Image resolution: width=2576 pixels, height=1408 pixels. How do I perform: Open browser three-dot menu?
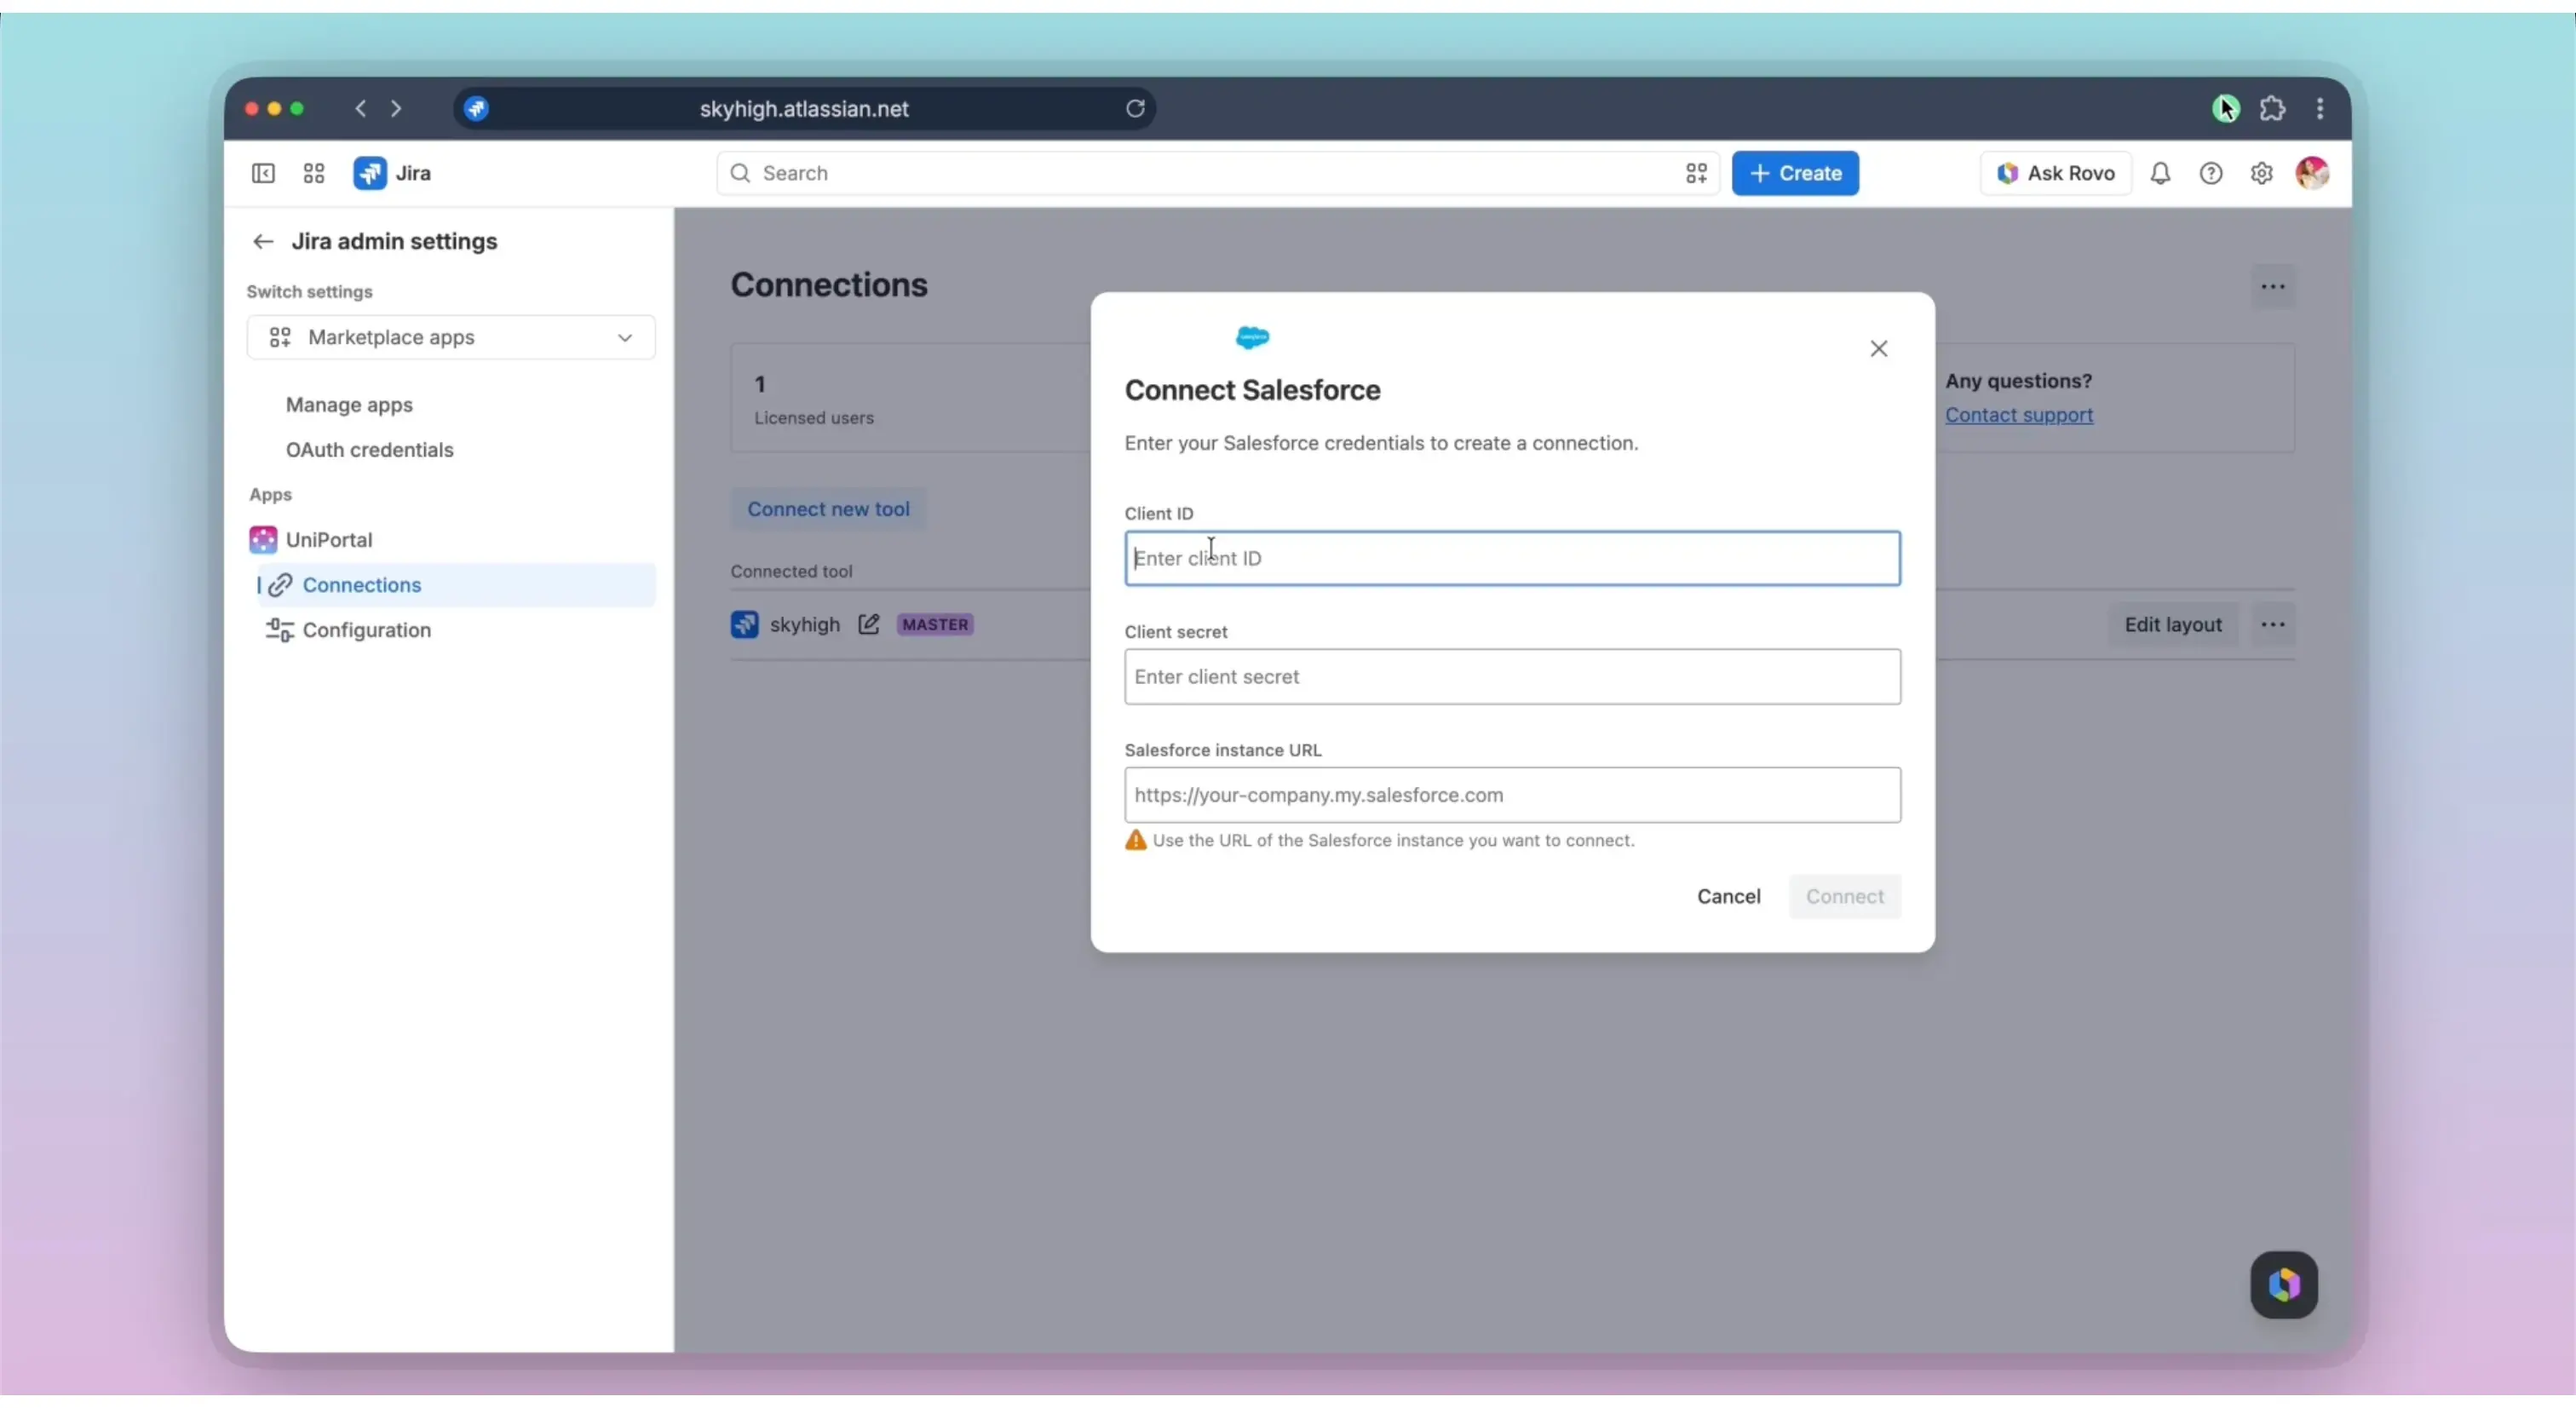(2320, 109)
